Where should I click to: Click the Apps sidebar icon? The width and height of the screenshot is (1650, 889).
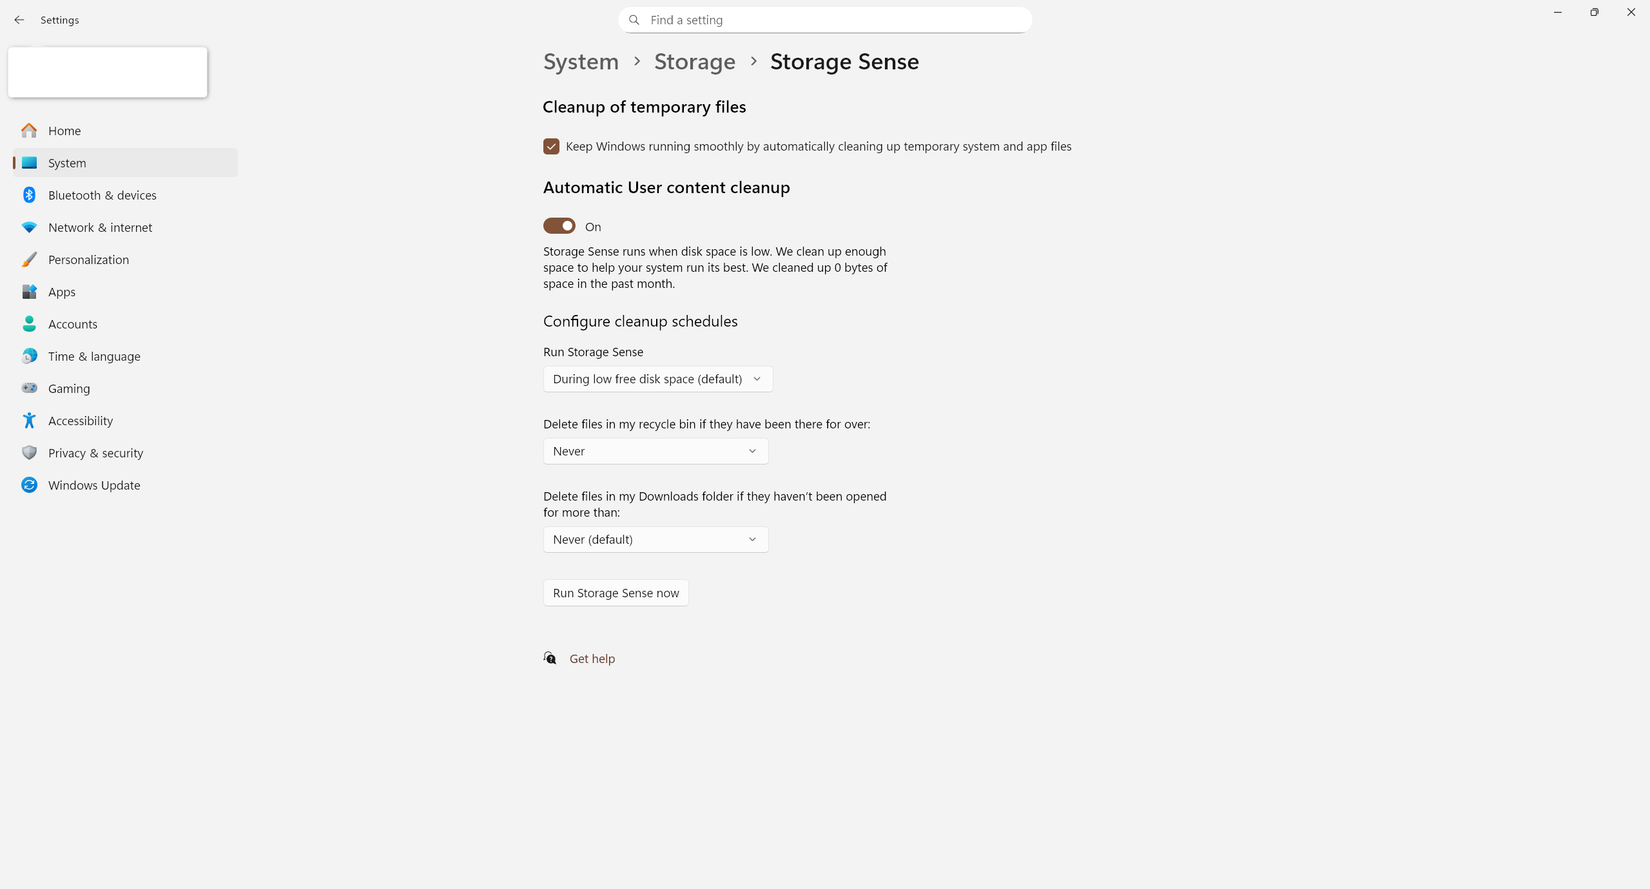point(29,291)
